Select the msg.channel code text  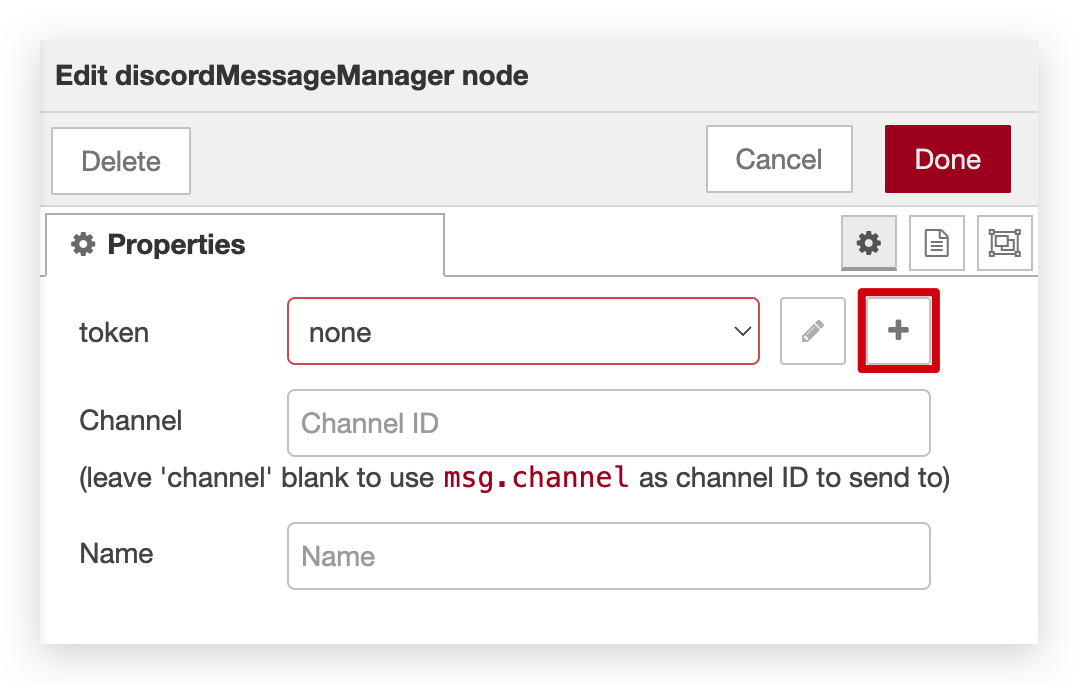coord(536,477)
